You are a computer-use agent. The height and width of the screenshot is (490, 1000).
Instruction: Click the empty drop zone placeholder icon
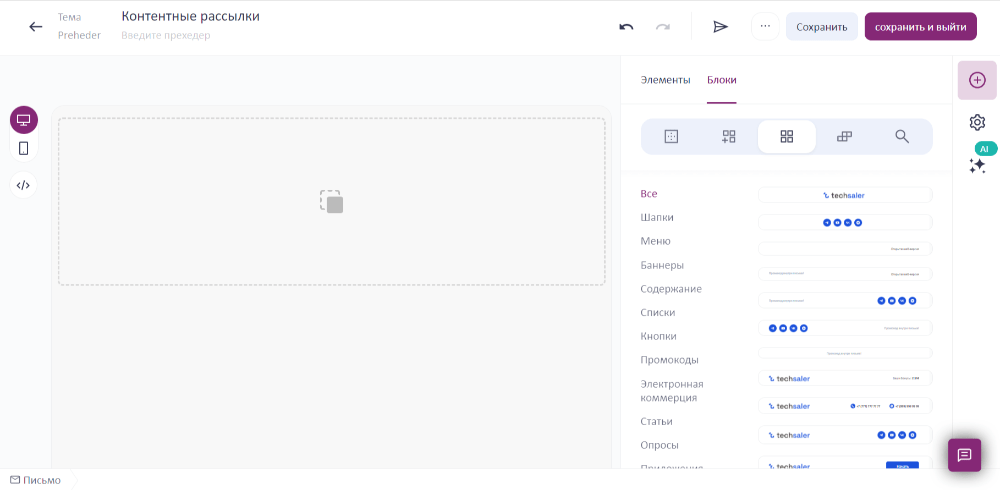(x=332, y=201)
